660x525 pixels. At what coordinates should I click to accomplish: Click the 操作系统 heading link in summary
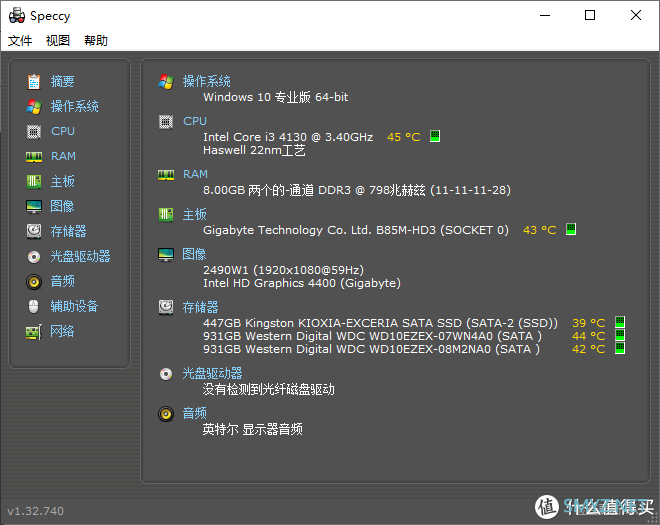[206, 81]
